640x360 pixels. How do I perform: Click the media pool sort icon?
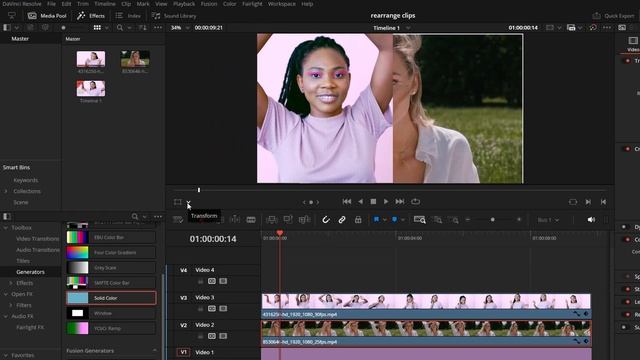142,28
